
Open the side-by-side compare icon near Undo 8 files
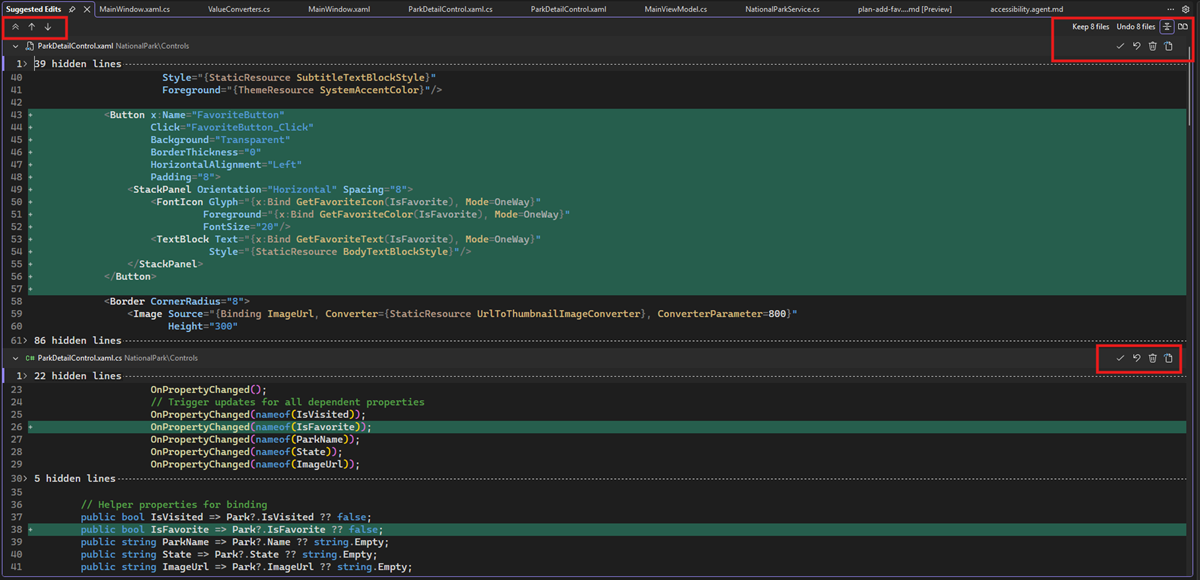pos(1183,27)
